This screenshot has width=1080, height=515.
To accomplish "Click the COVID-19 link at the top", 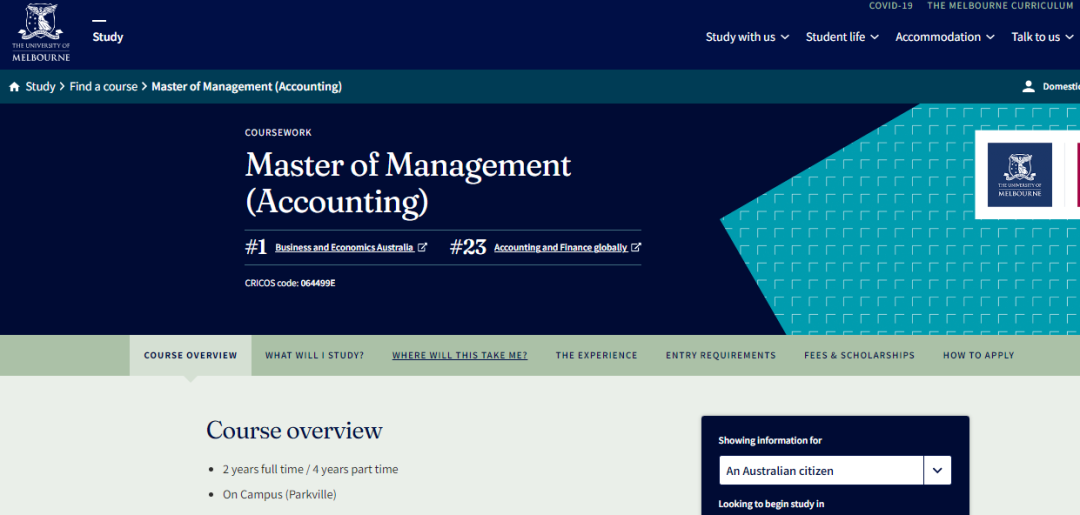I will [x=890, y=6].
